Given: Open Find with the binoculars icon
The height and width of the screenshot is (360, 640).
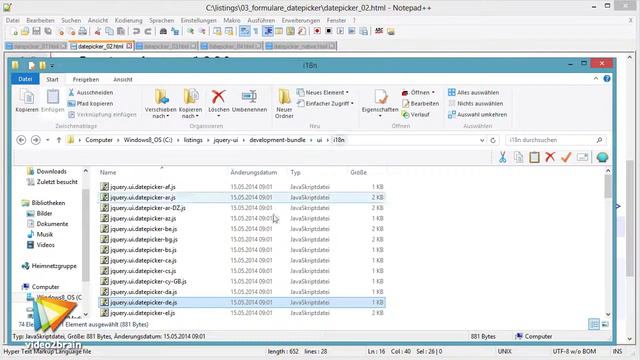Looking at the screenshot, I should 163,31.
